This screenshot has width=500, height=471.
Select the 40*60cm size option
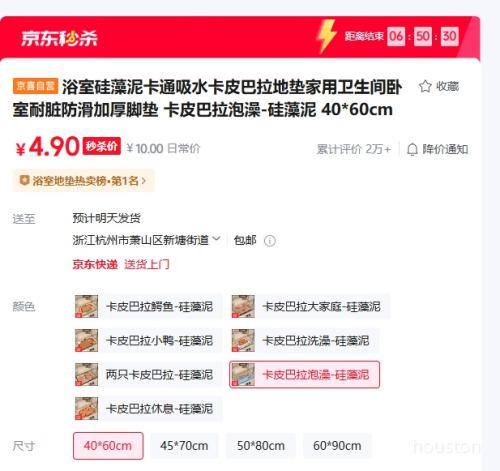[108, 446]
